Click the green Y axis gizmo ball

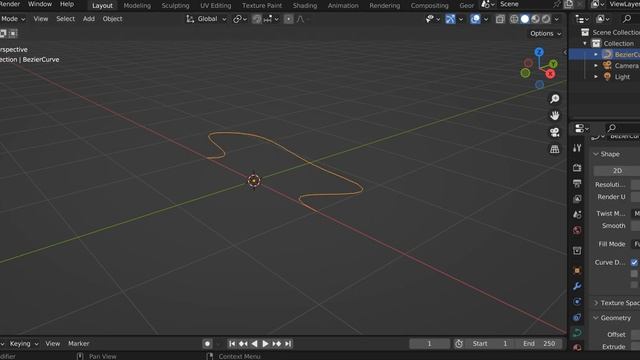553,64
